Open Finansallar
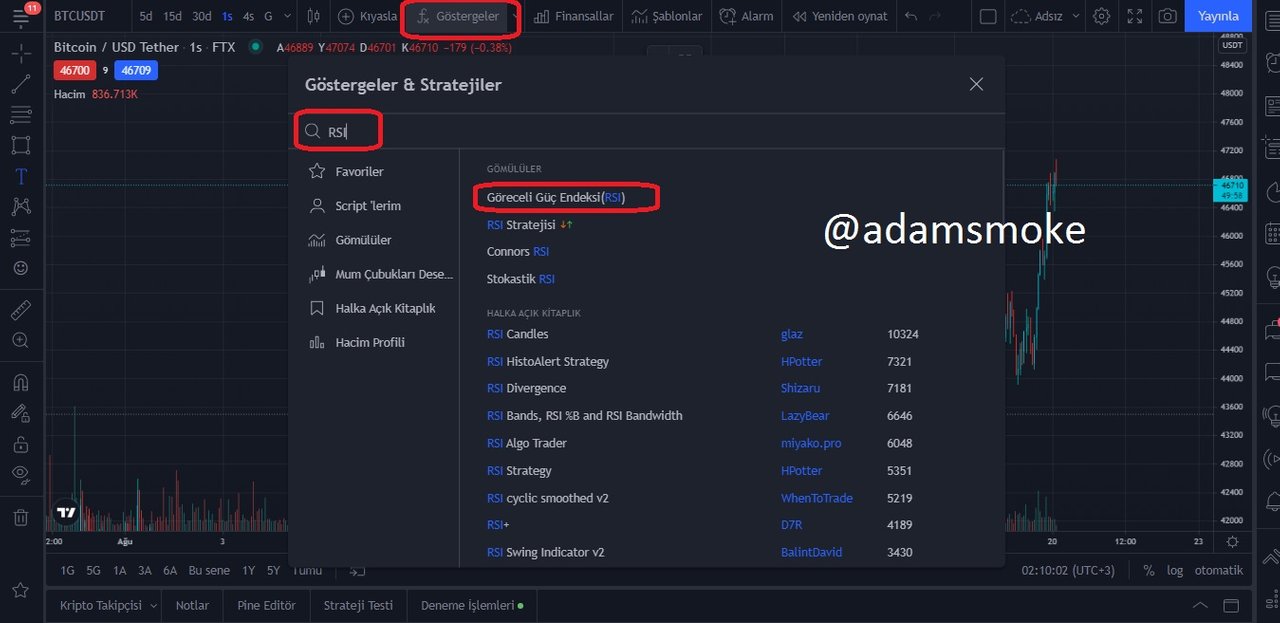The image size is (1280, 623). [574, 16]
